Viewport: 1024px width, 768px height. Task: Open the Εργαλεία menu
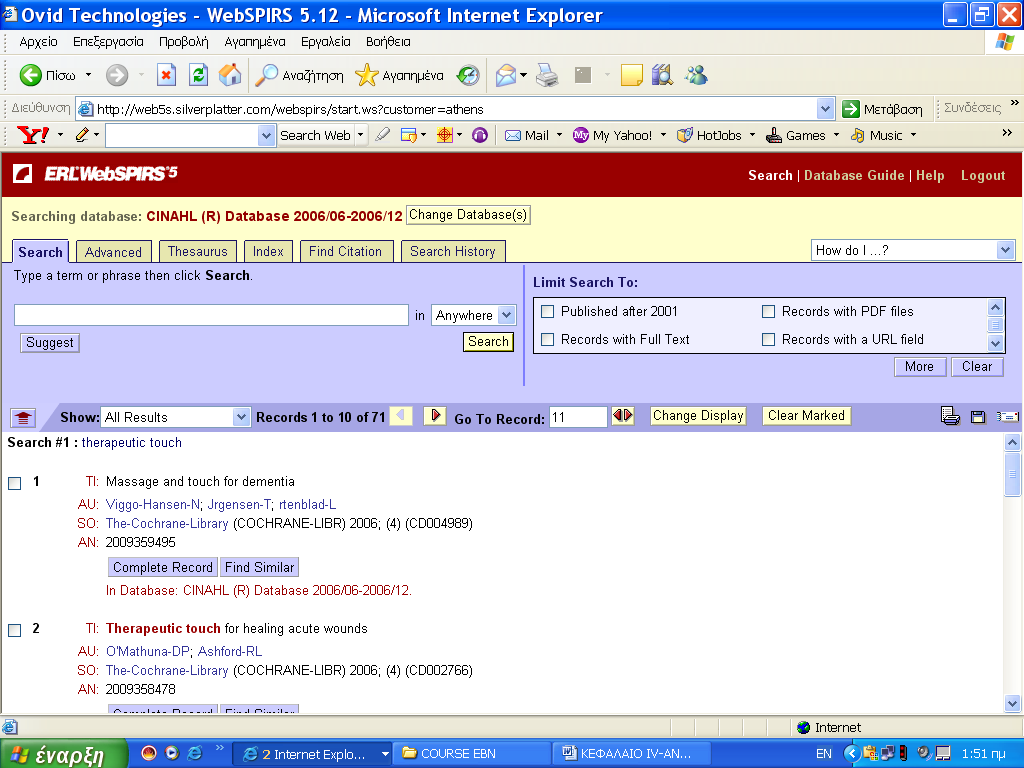click(x=326, y=42)
